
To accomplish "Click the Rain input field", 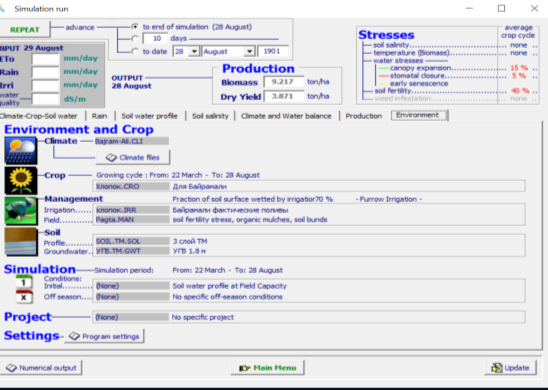I will (x=45, y=72).
